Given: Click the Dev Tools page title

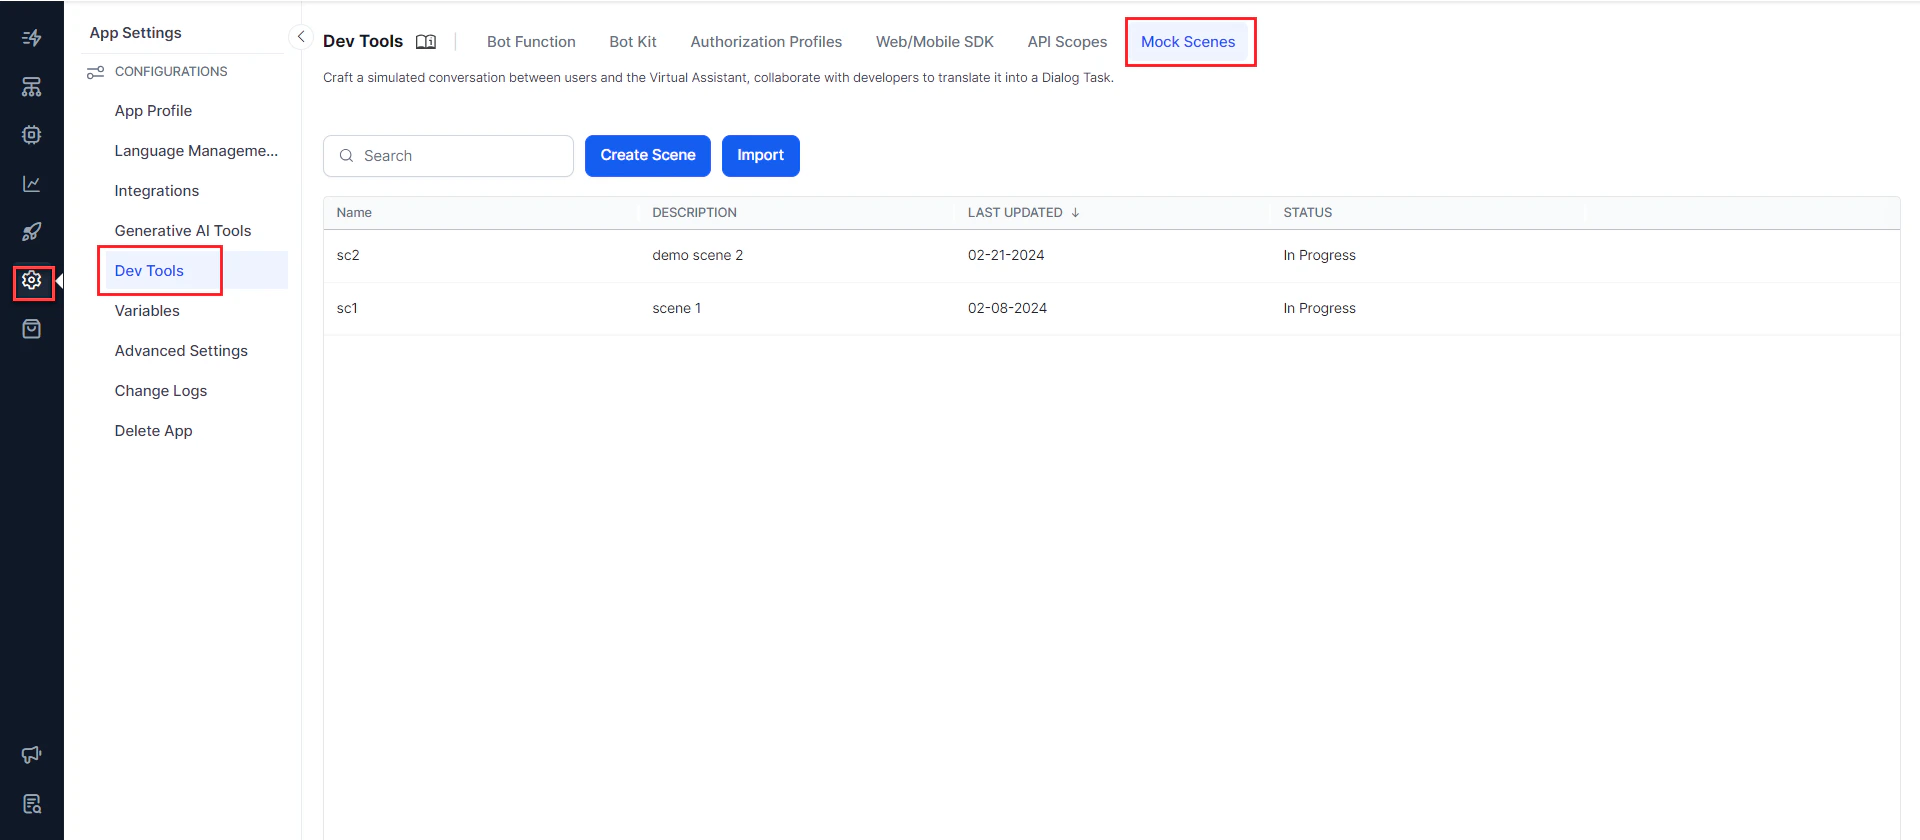Looking at the screenshot, I should pyautogui.click(x=363, y=42).
